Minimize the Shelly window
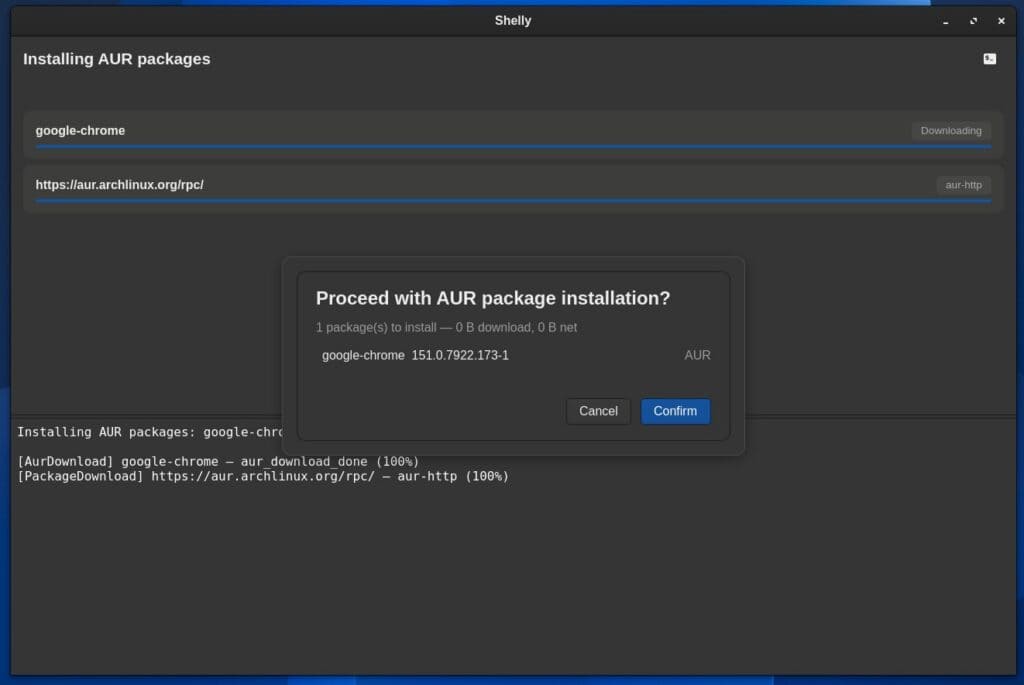The width and height of the screenshot is (1024, 685). (x=945, y=21)
